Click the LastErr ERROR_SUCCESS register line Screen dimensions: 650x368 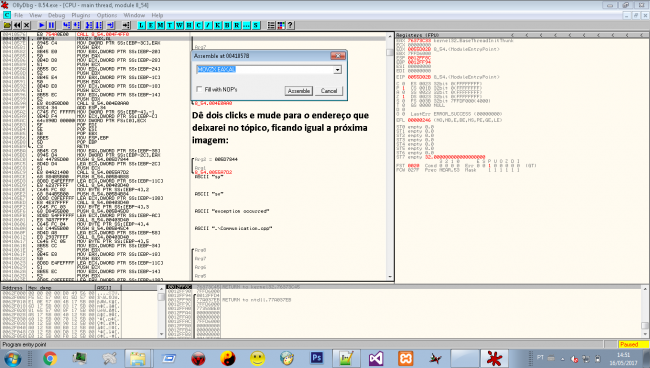point(456,114)
